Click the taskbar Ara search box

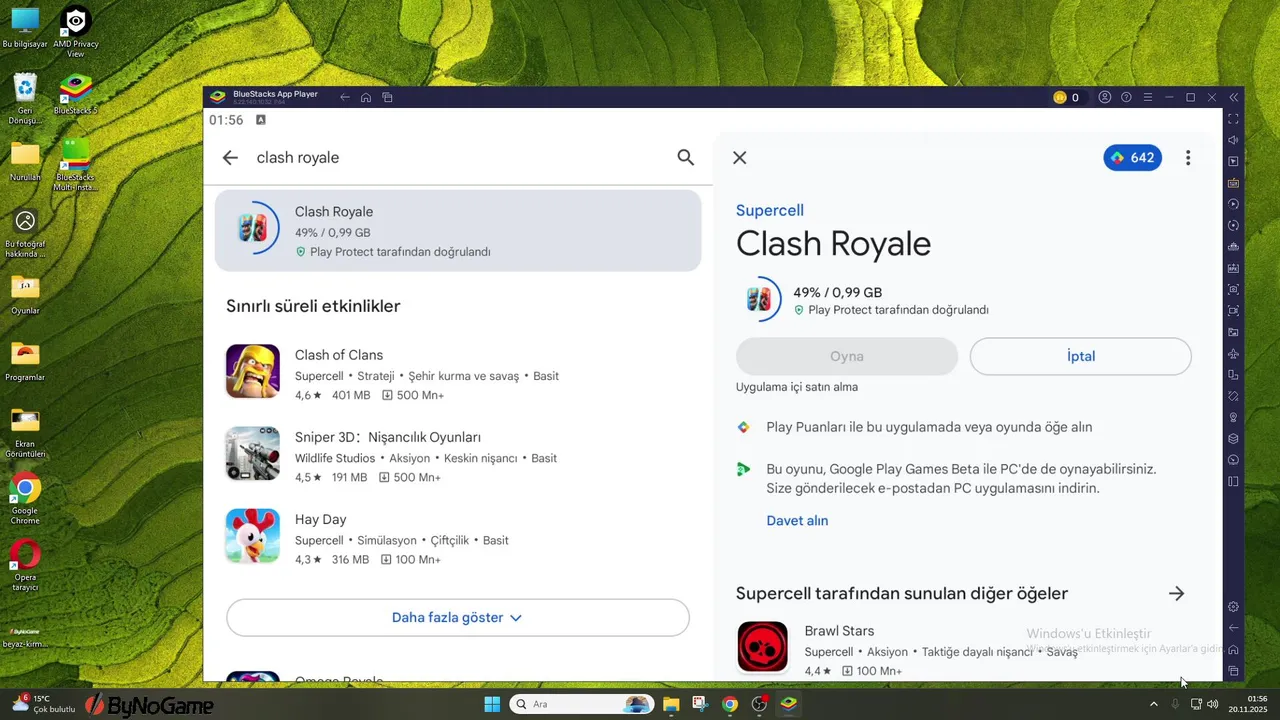[x=582, y=704]
